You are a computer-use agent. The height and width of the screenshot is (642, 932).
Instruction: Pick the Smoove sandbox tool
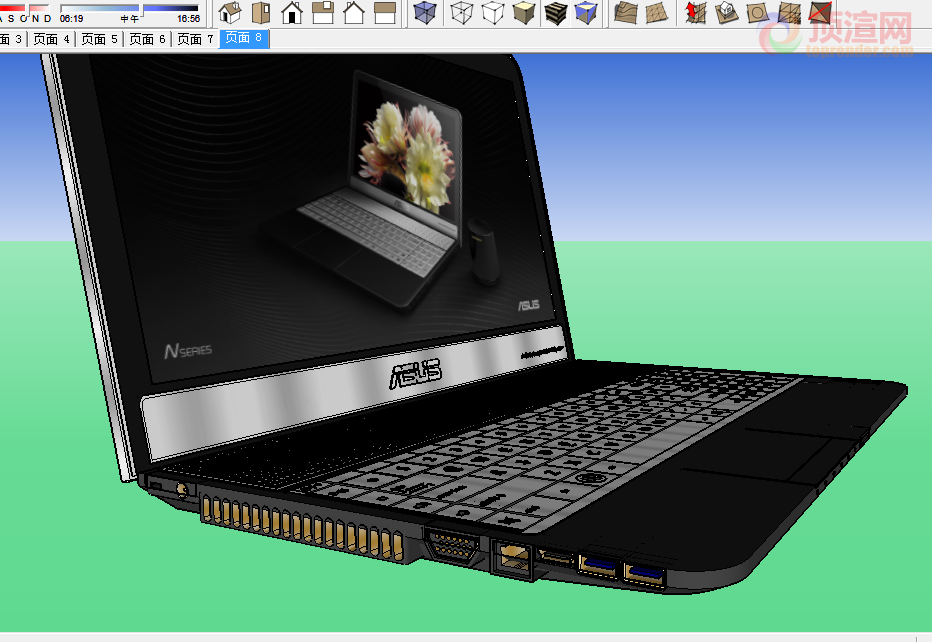[x=694, y=12]
